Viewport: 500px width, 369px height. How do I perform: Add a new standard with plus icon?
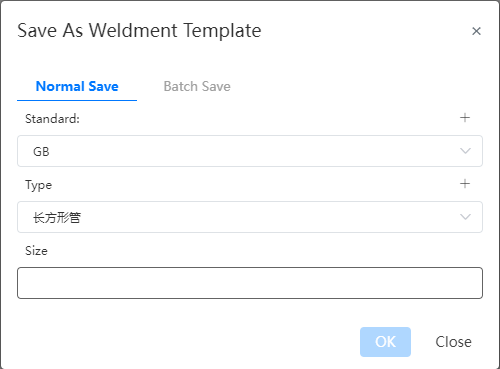[465, 118]
